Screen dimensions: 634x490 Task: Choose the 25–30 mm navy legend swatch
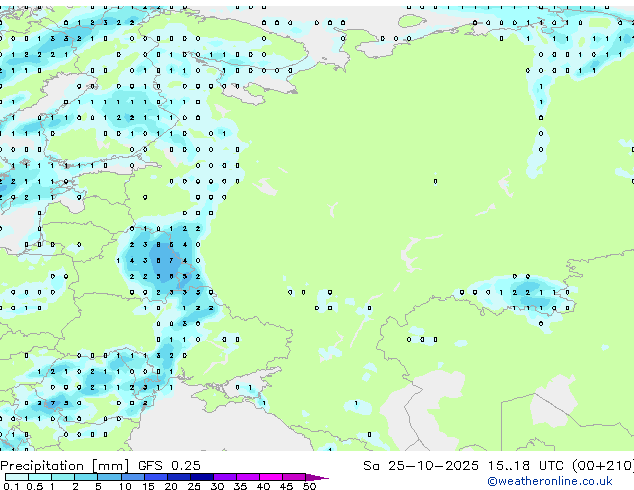tap(201, 477)
